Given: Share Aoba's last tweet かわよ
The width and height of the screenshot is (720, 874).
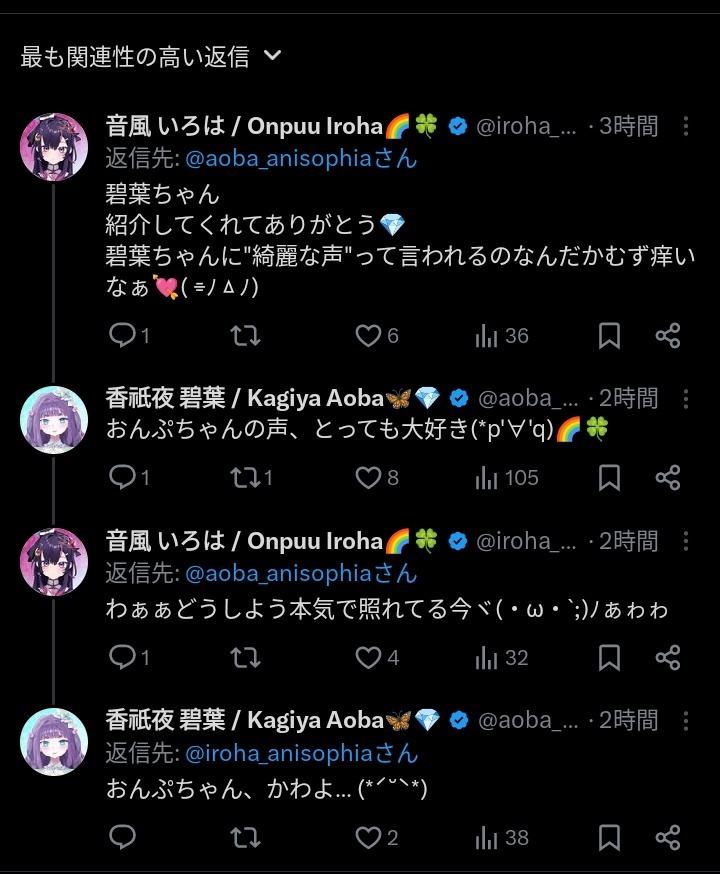Looking at the screenshot, I should (x=668, y=836).
